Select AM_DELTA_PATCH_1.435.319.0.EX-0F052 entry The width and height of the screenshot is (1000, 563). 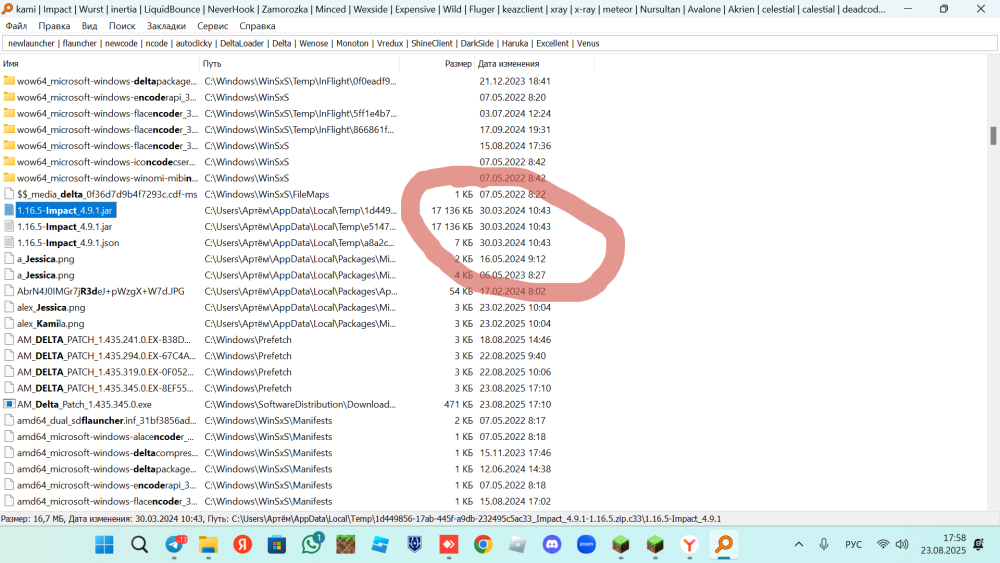coord(105,372)
